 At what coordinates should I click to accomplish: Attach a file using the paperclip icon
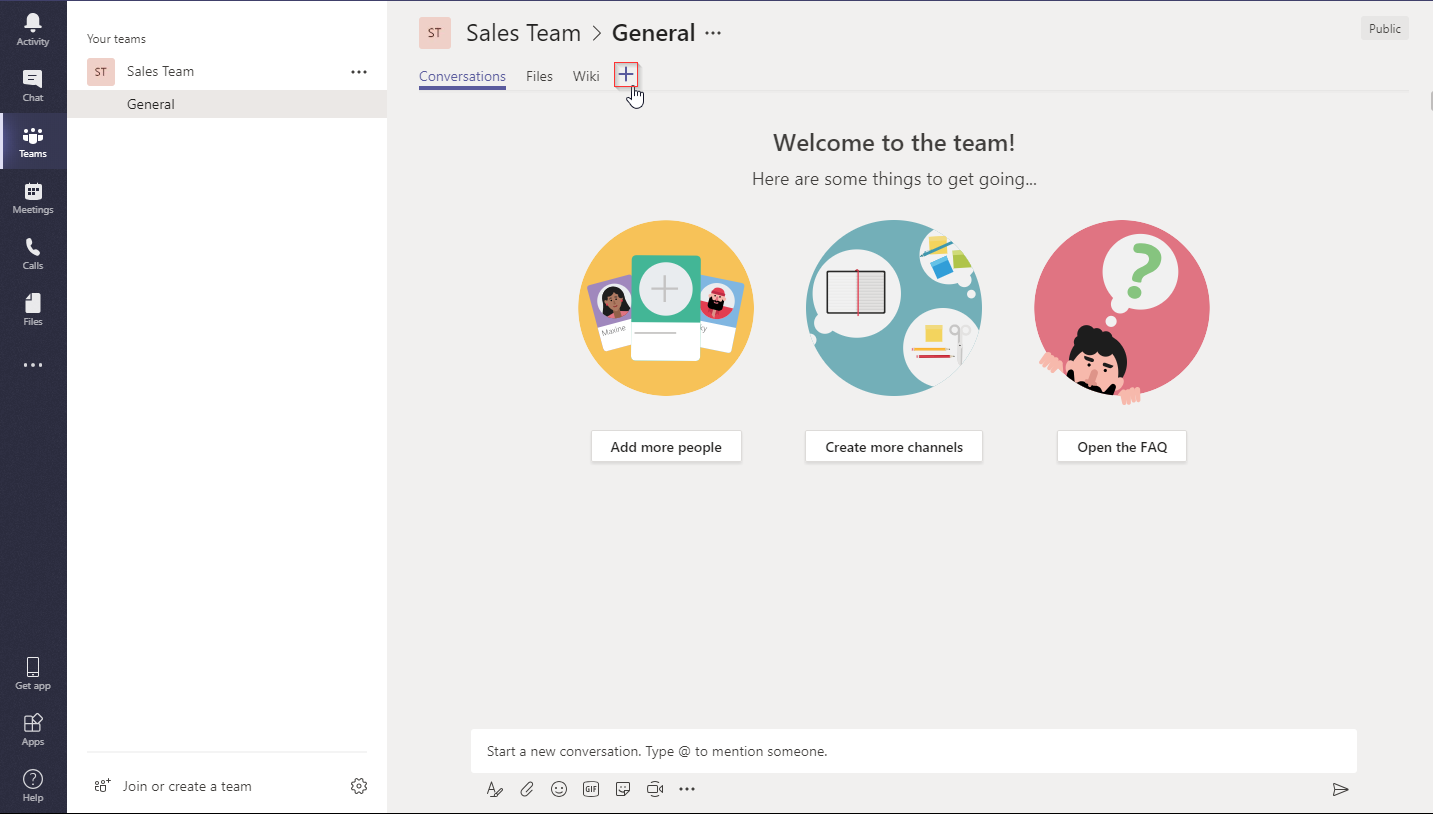(527, 789)
